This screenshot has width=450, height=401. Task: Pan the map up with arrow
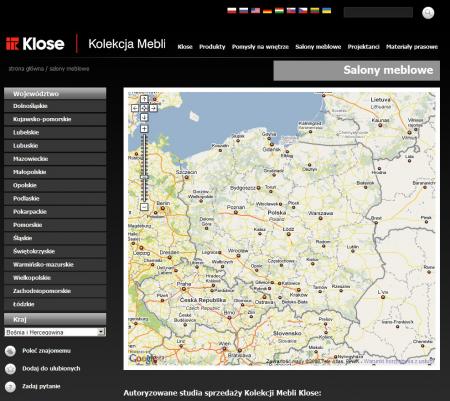point(144,99)
